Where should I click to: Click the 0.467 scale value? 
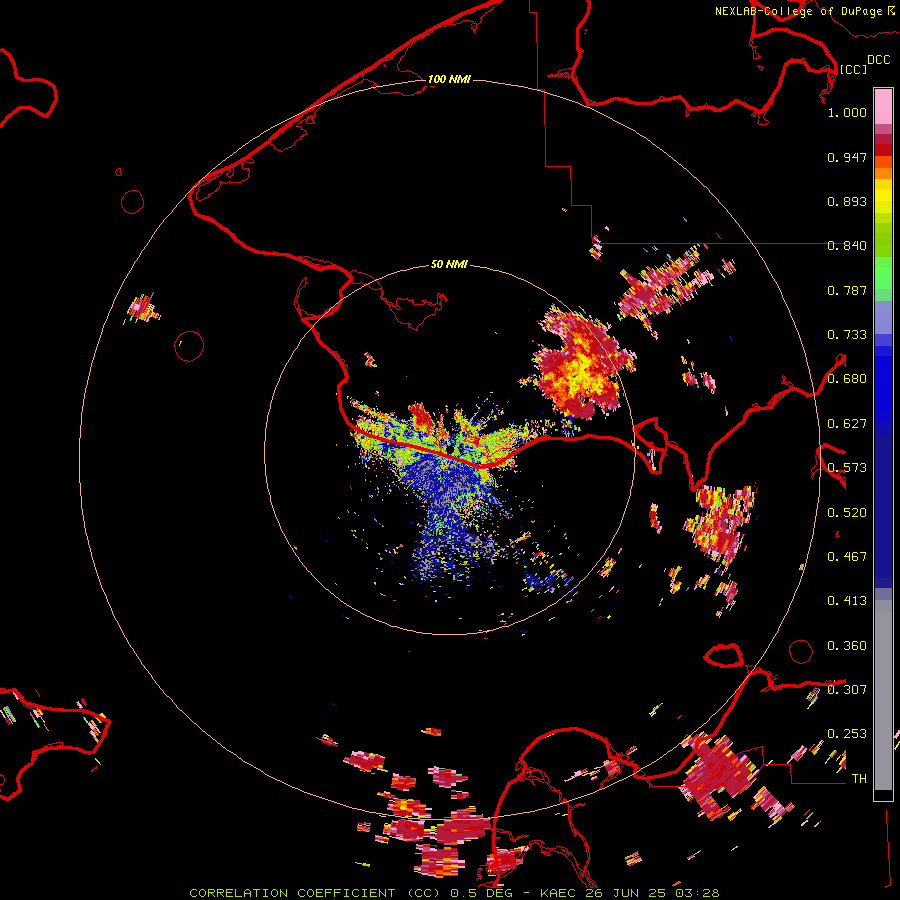tap(847, 557)
